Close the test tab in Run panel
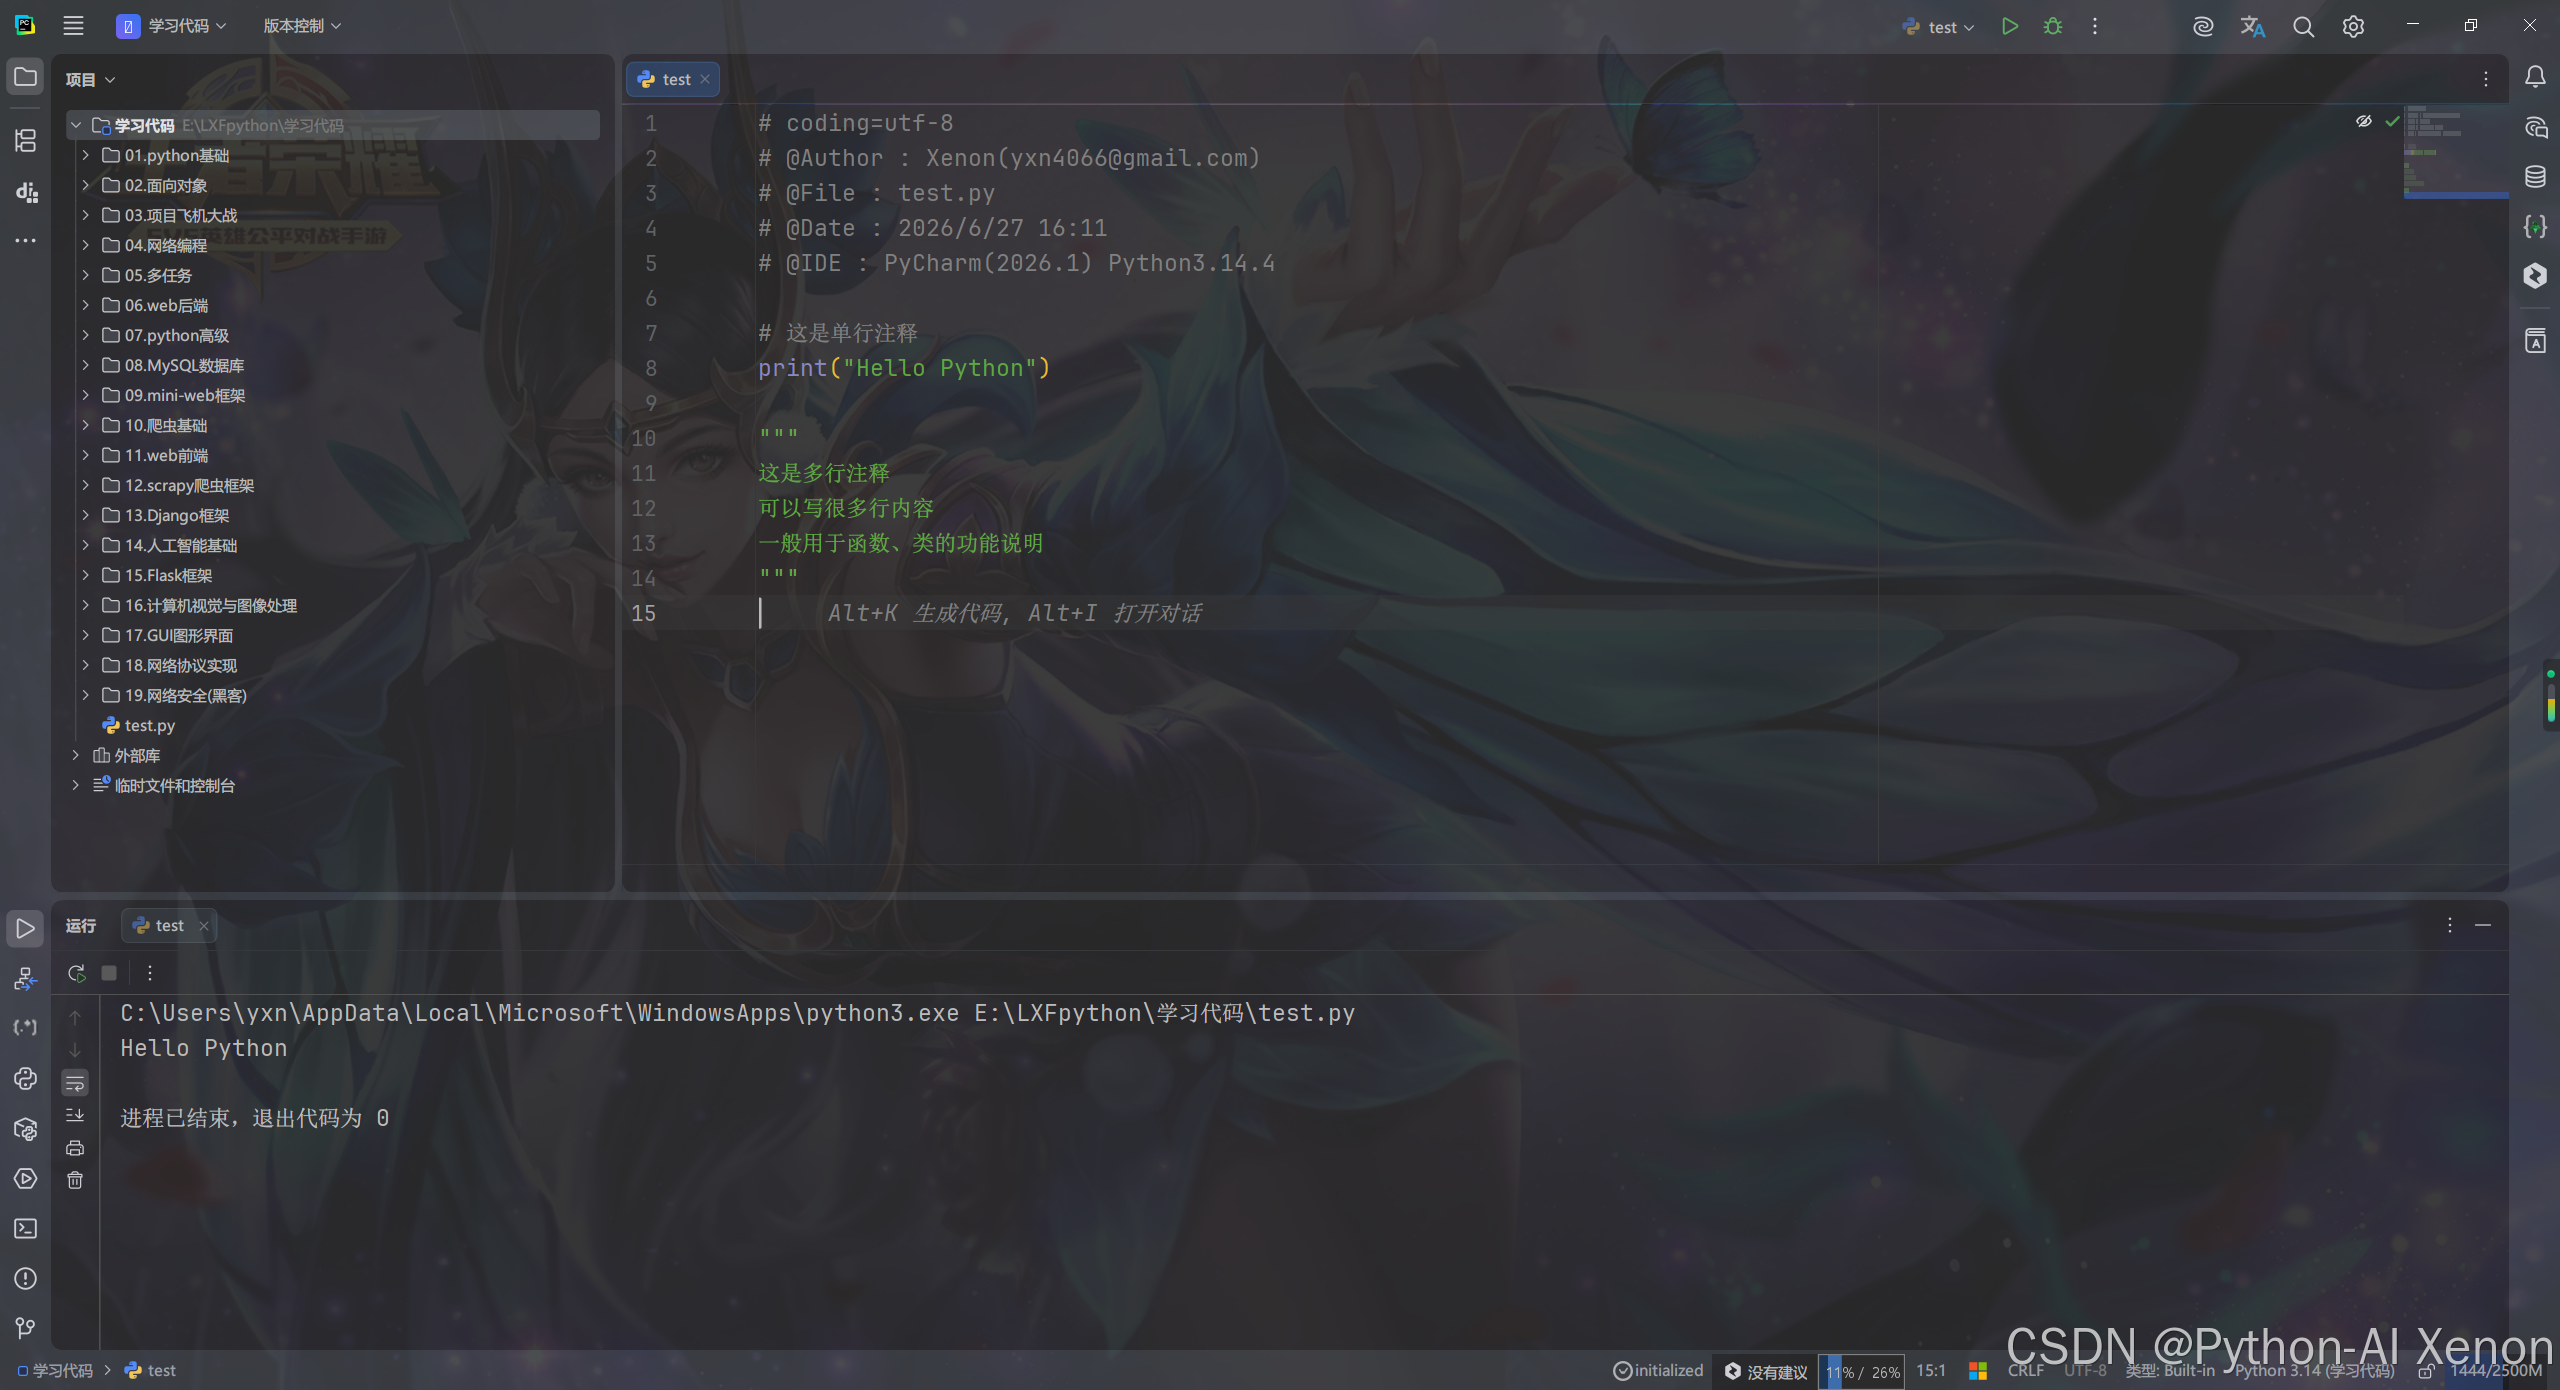This screenshot has height=1390, width=2560. (204, 926)
